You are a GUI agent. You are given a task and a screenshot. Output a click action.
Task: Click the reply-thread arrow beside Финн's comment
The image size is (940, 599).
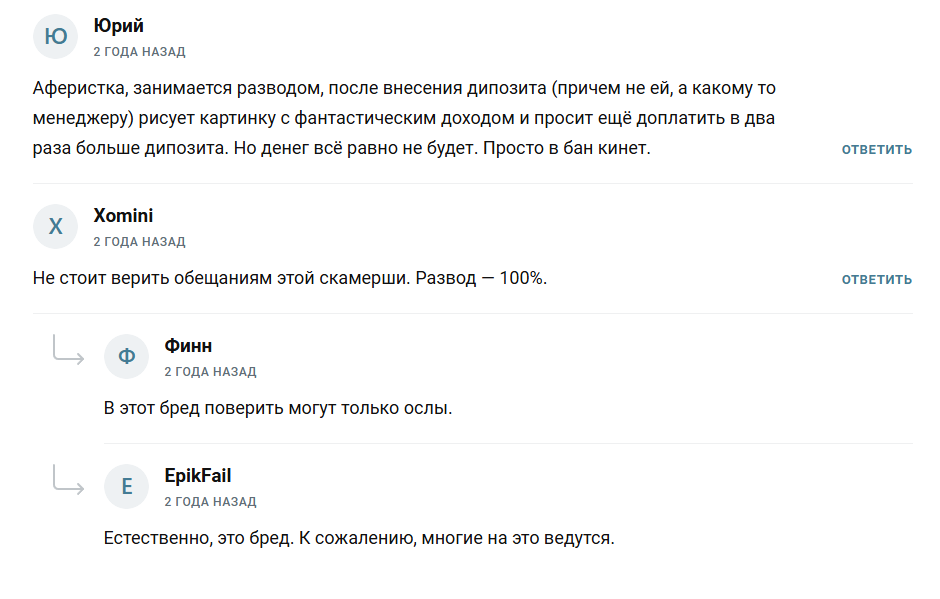point(68,351)
